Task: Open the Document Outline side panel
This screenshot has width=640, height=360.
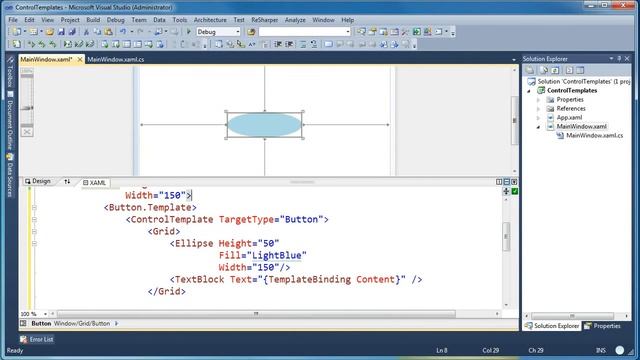Action: point(11,120)
